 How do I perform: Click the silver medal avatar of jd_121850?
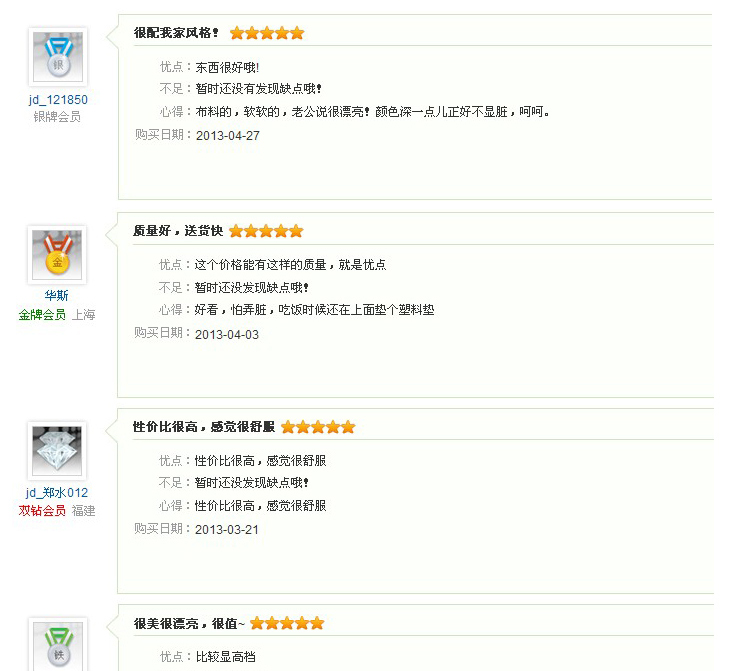(x=58, y=57)
